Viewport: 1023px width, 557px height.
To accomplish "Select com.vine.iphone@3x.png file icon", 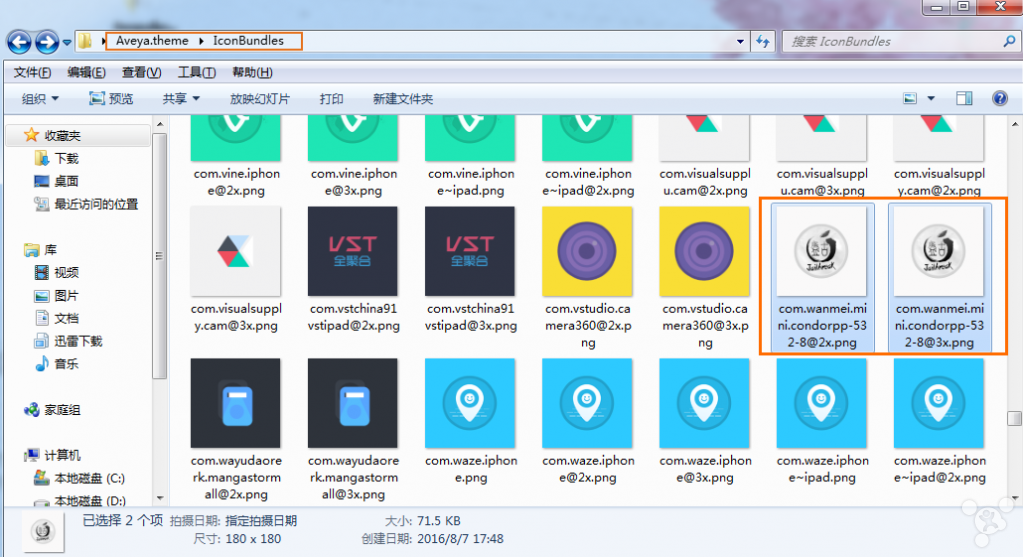I will pyautogui.click(x=353, y=138).
